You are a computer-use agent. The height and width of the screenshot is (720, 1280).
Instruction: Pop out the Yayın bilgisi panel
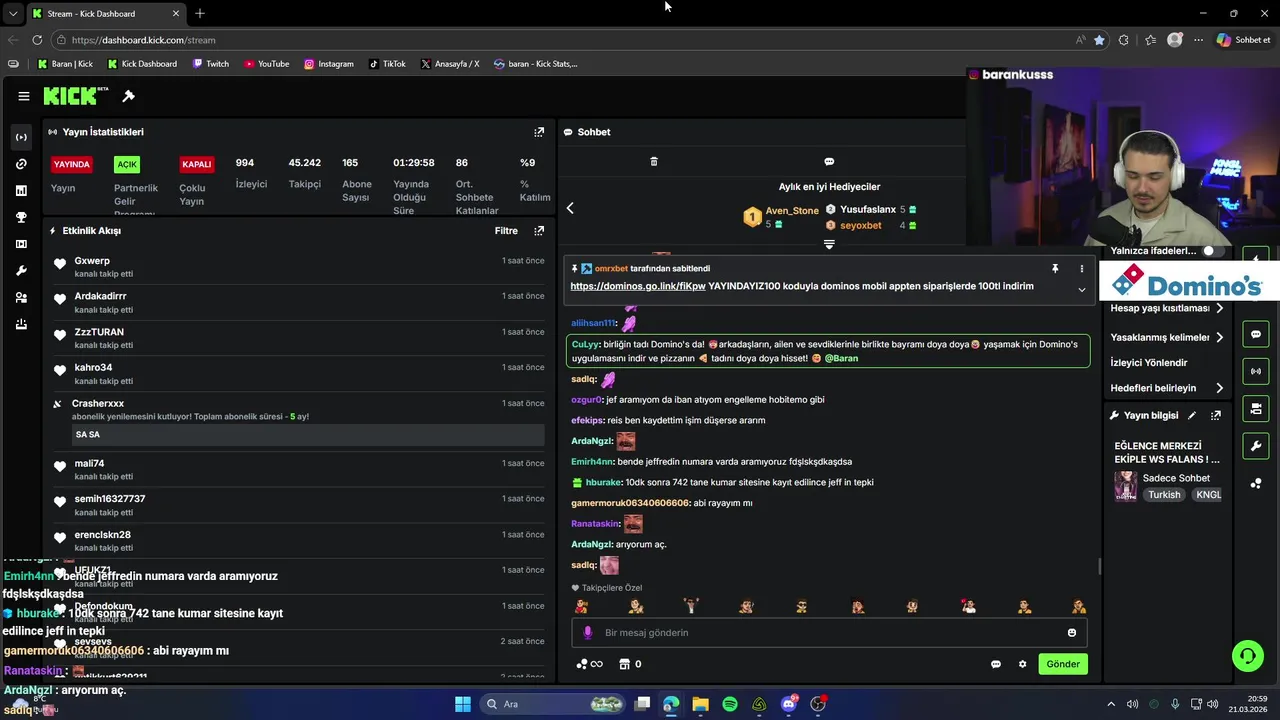(1216, 415)
